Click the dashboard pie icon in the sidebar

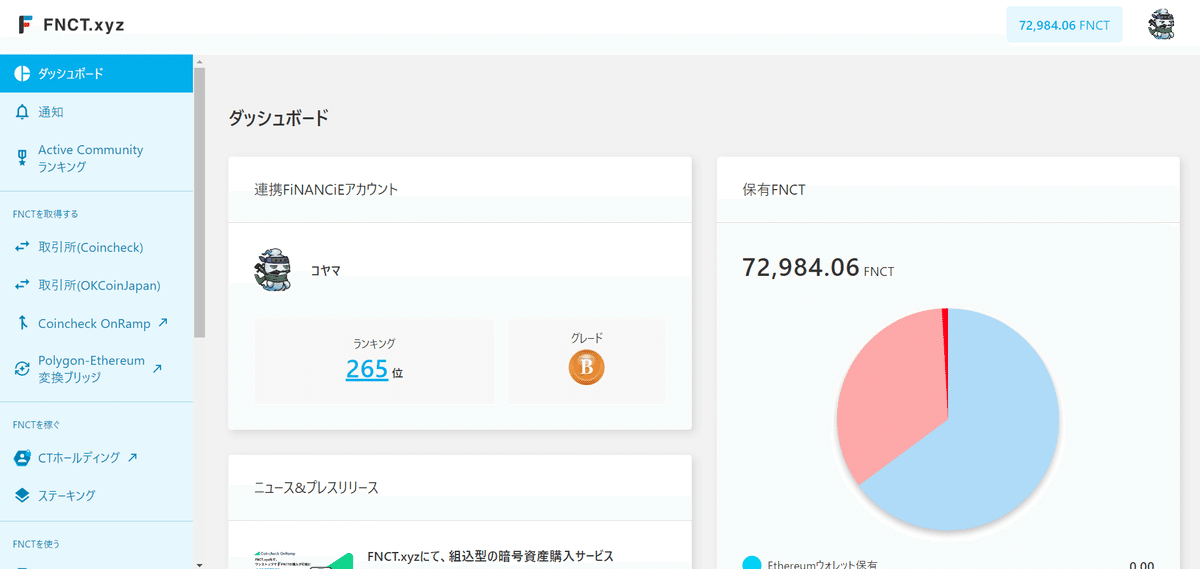(x=22, y=74)
